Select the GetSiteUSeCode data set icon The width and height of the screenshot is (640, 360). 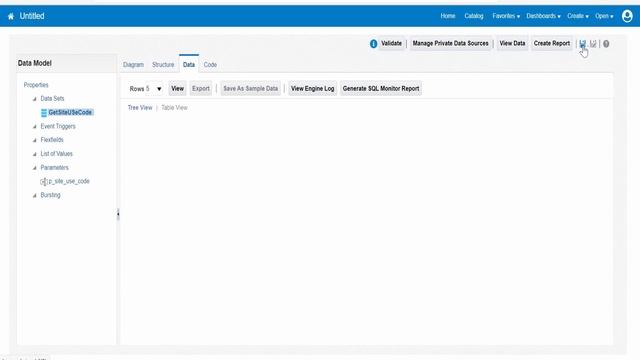click(x=44, y=113)
